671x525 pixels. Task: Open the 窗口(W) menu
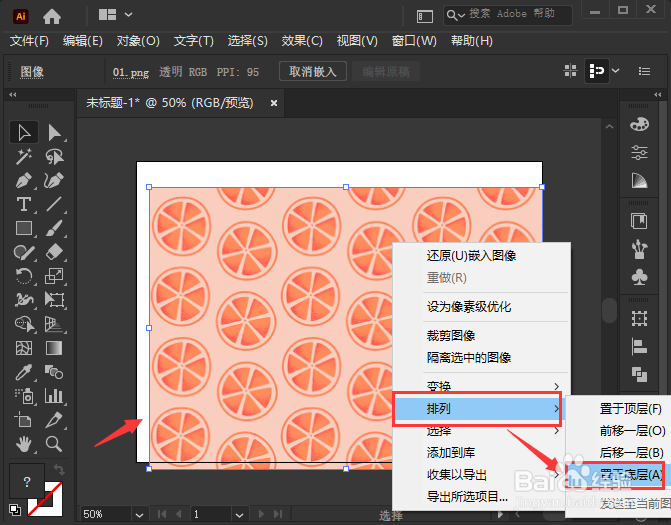pyautogui.click(x=414, y=41)
